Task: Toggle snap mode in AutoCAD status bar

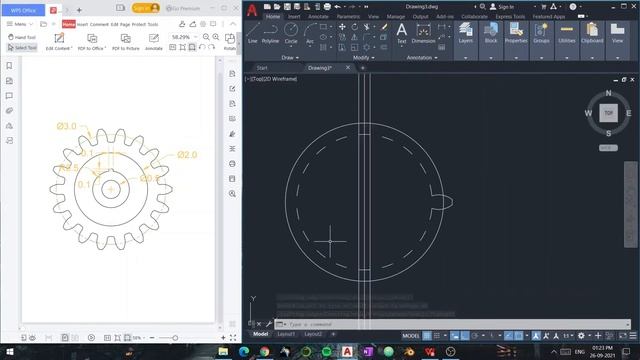Action: [437, 336]
